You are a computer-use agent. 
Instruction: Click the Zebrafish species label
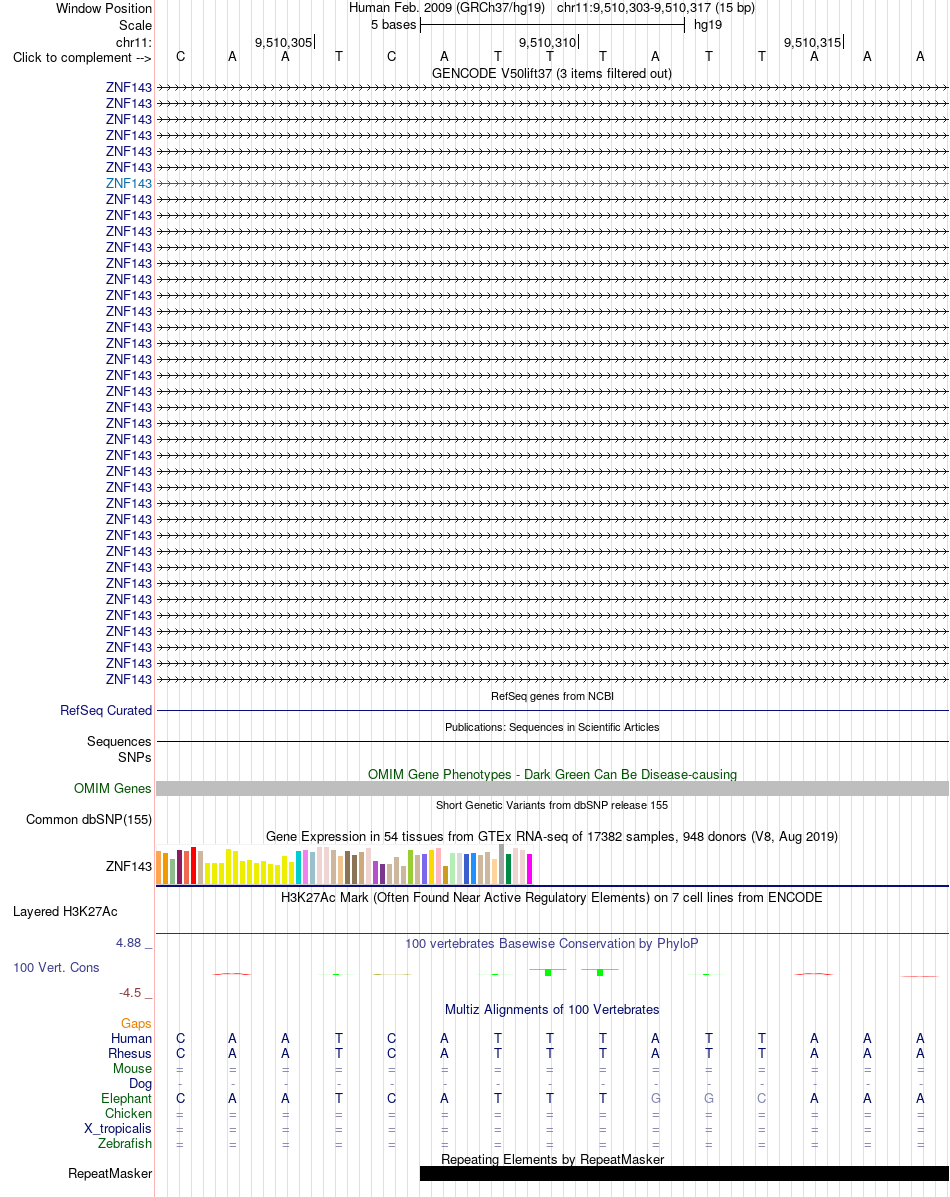click(x=124, y=1144)
